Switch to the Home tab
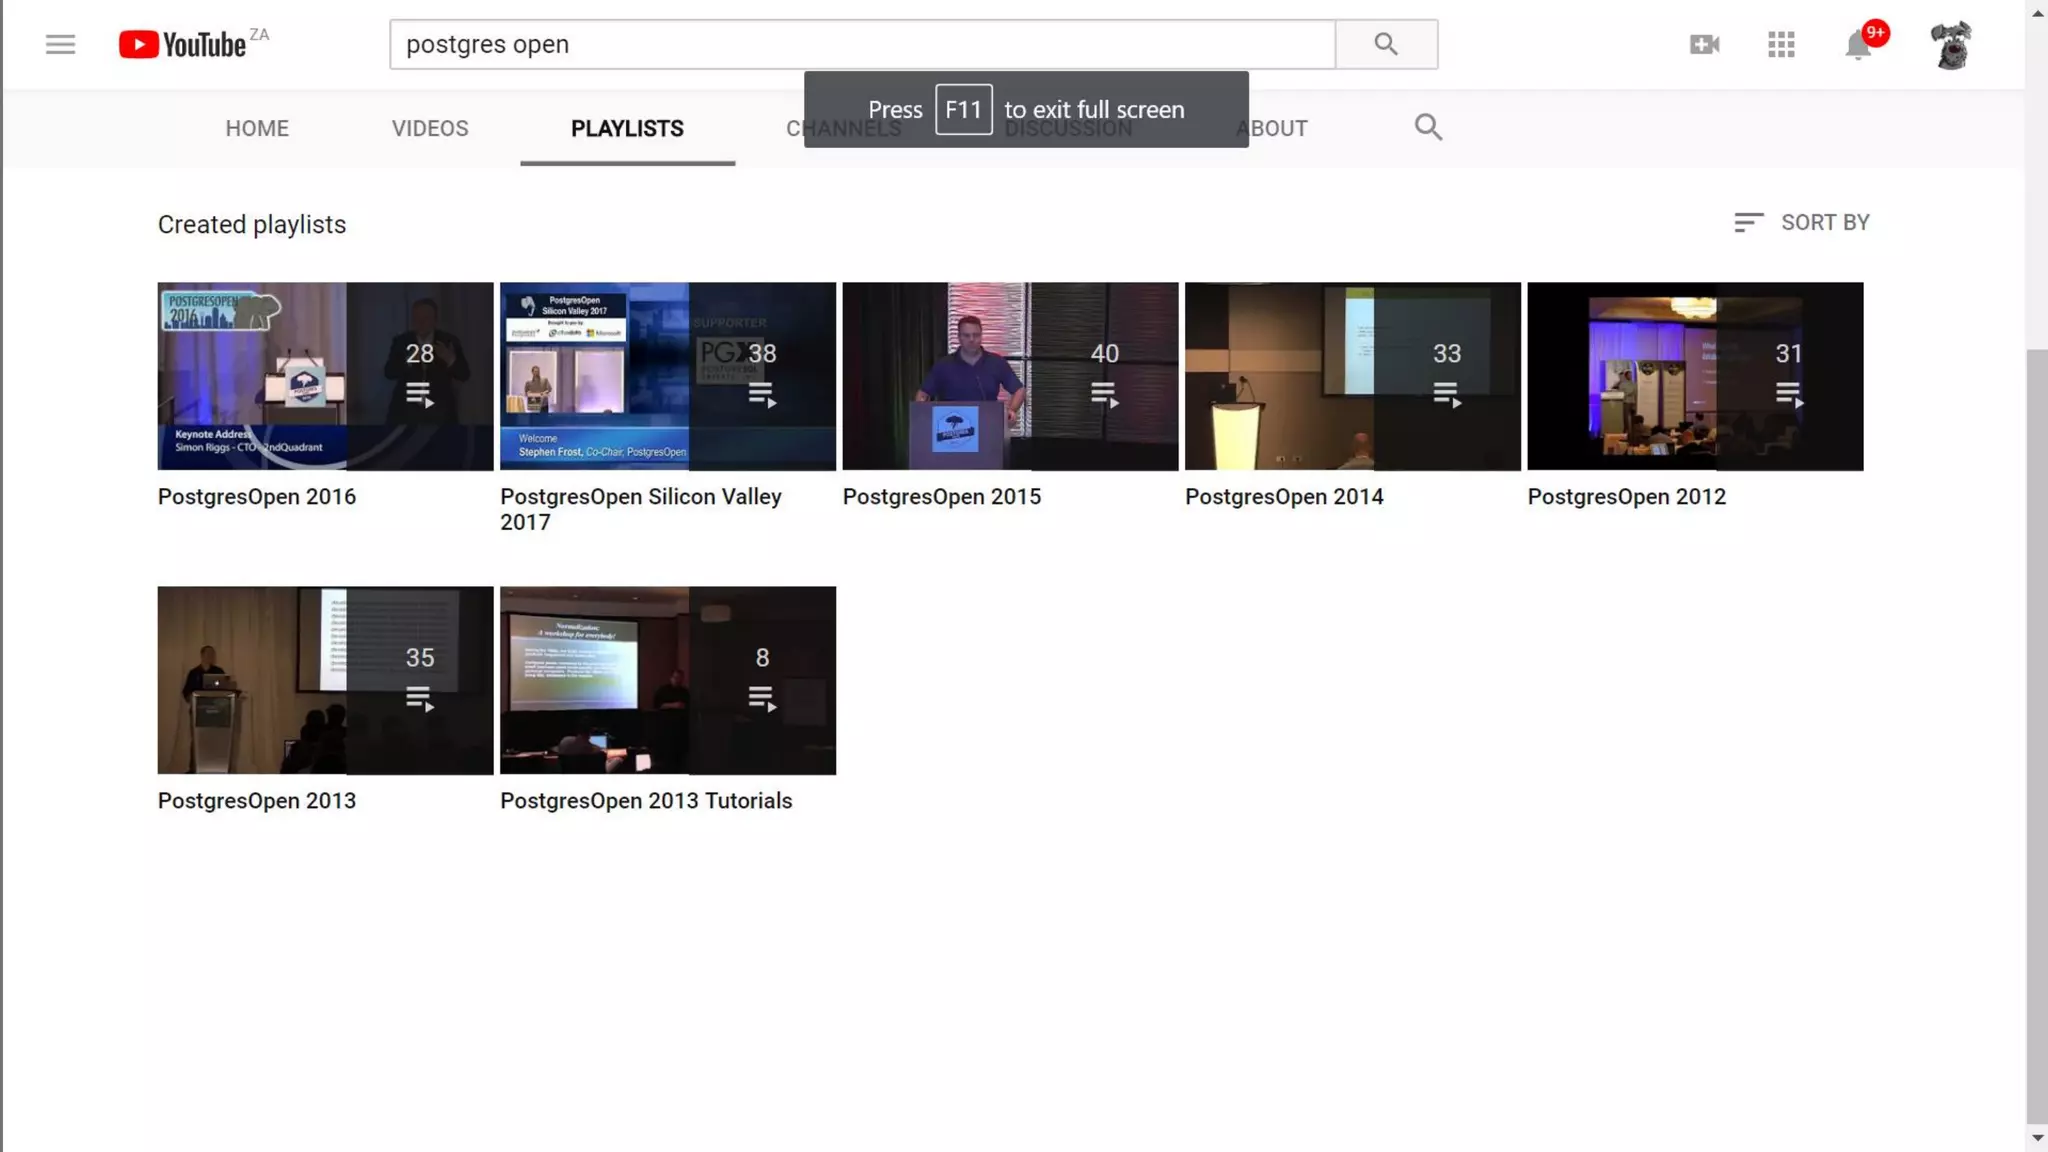 point(257,128)
